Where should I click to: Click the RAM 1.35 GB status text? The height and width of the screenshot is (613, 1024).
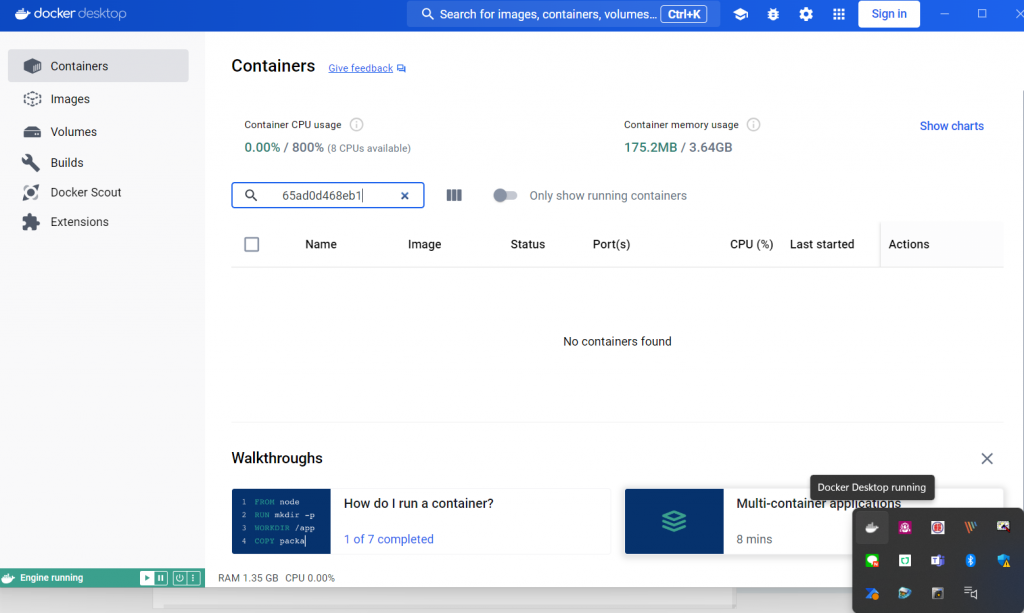click(248, 578)
